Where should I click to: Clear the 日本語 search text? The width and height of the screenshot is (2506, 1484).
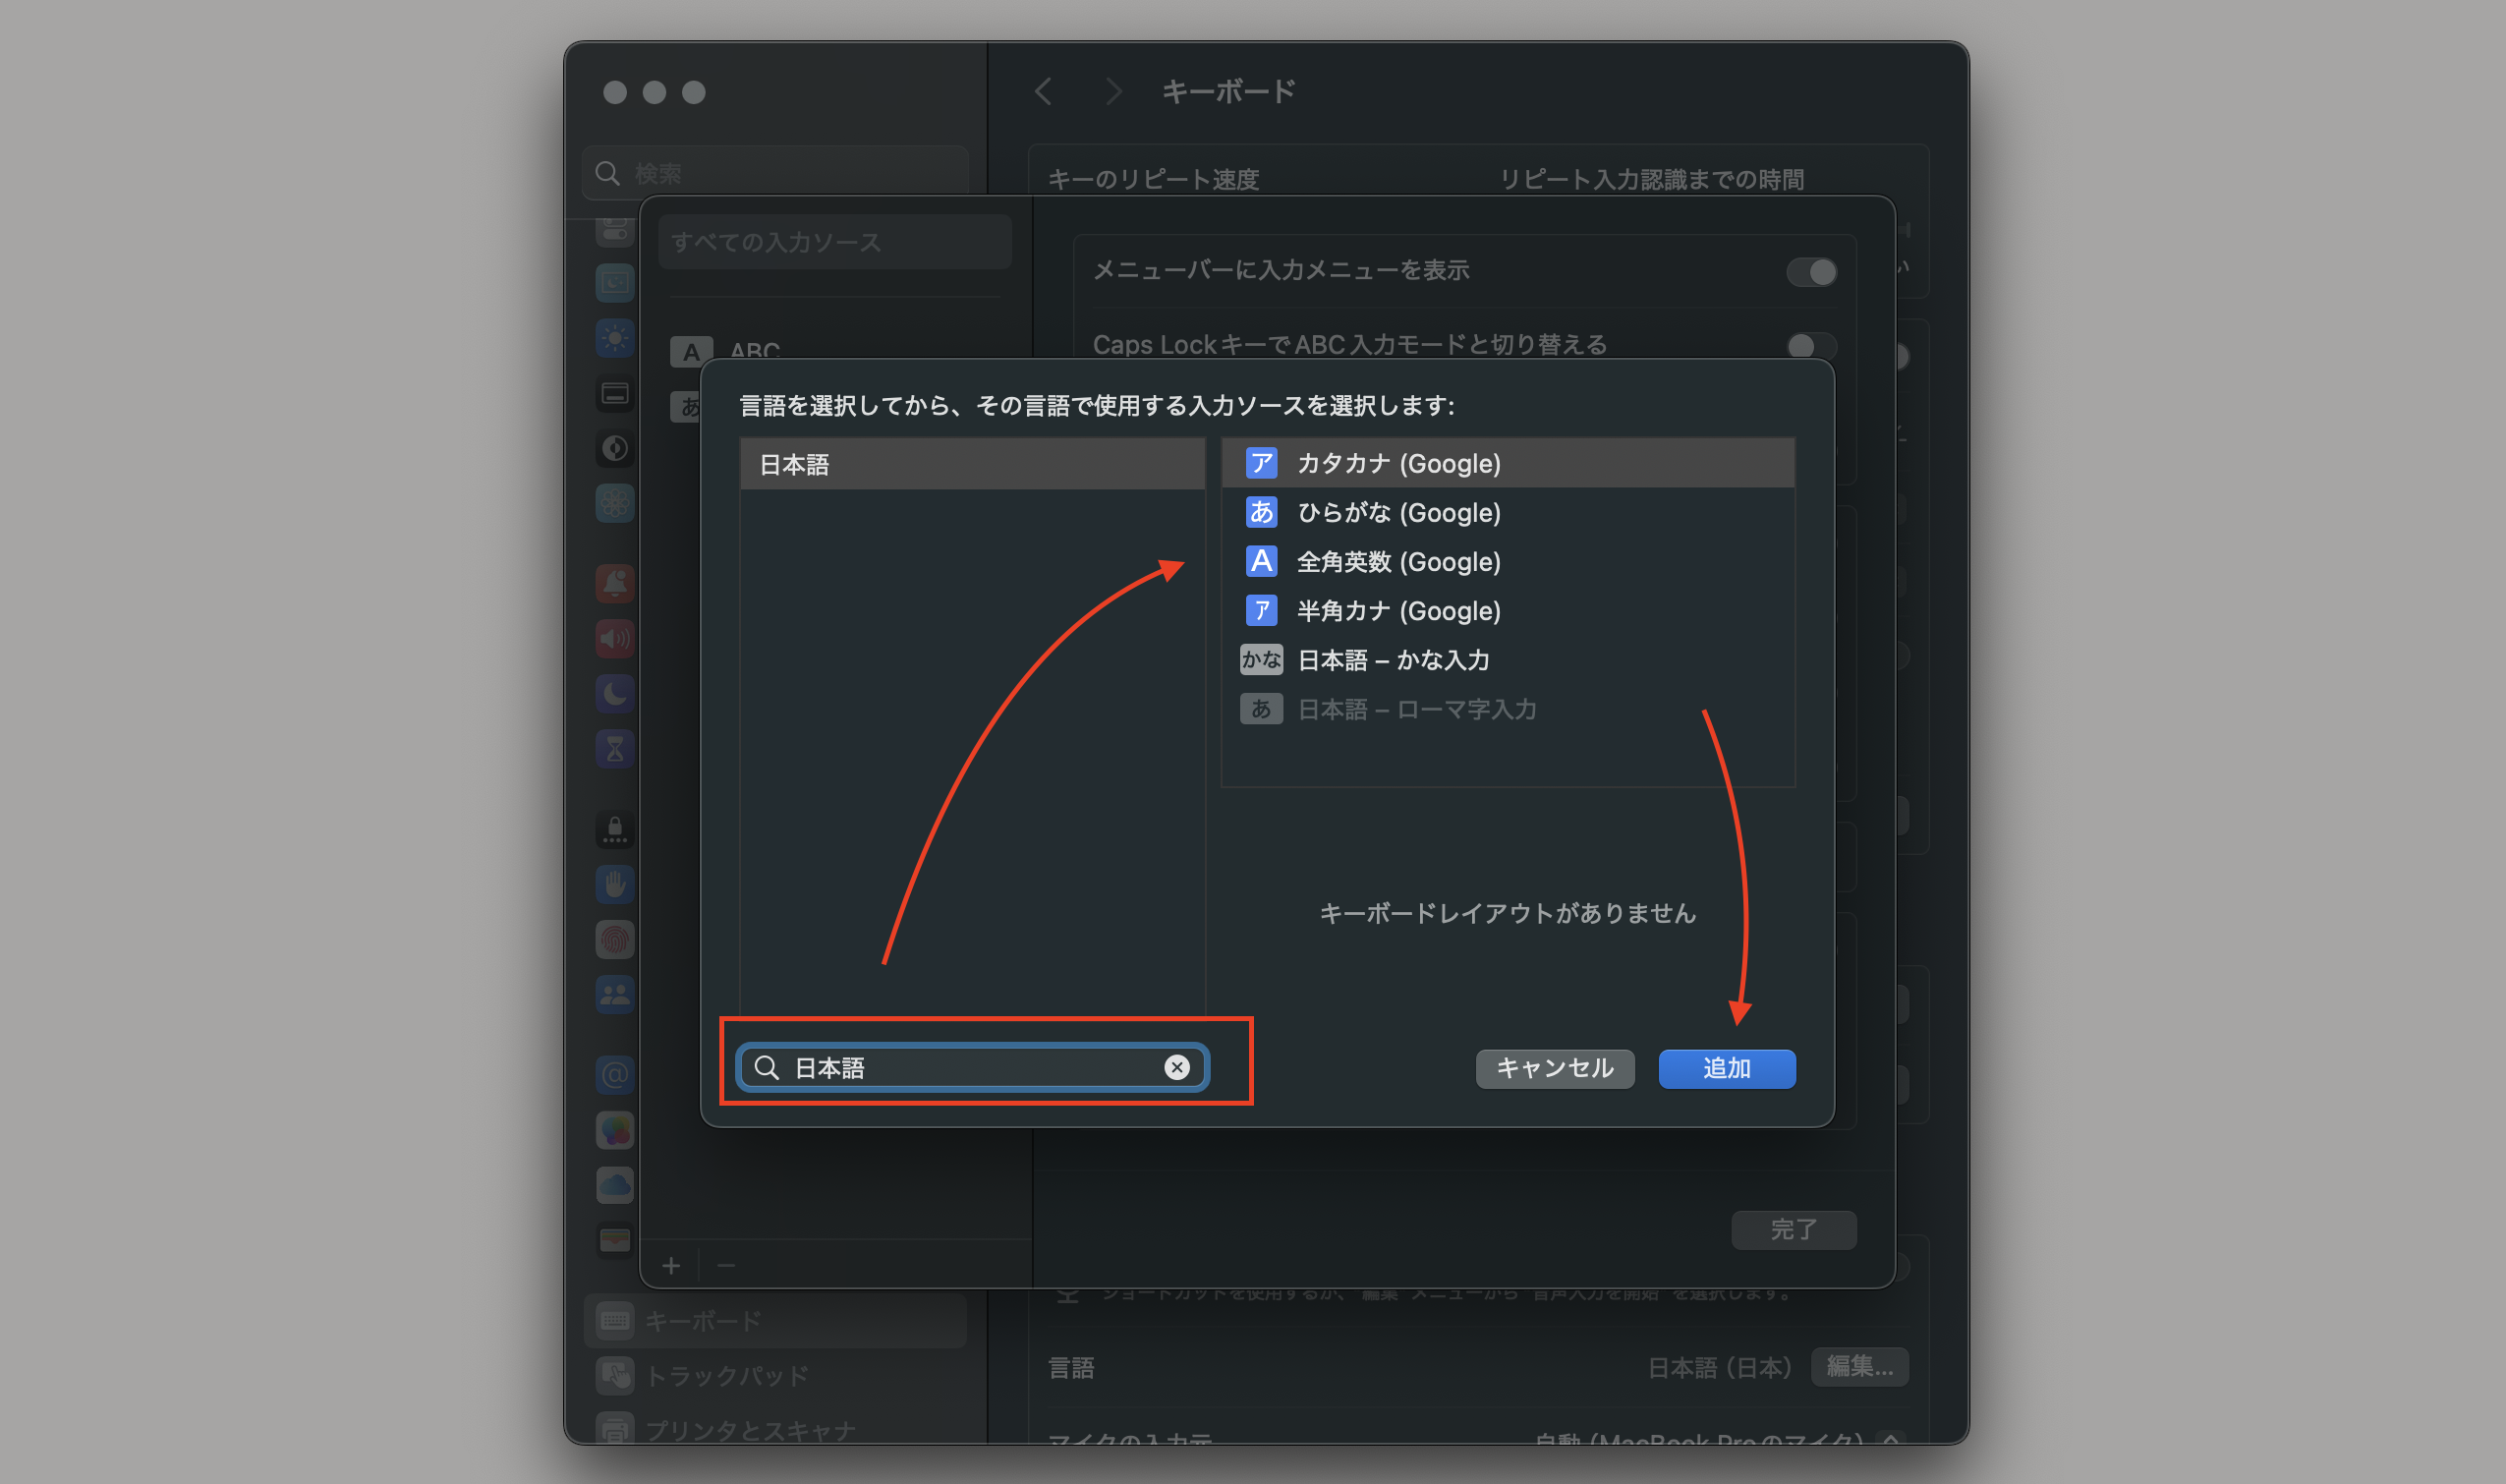pyautogui.click(x=1177, y=1067)
